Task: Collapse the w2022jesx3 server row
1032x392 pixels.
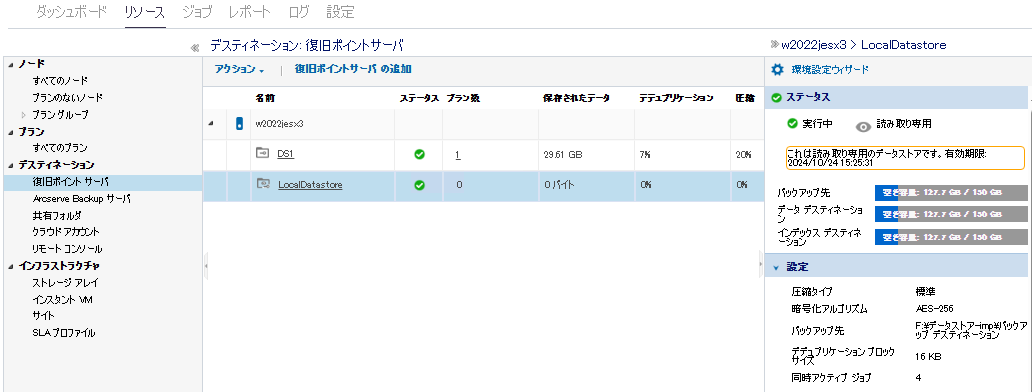Action: (211, 124)
